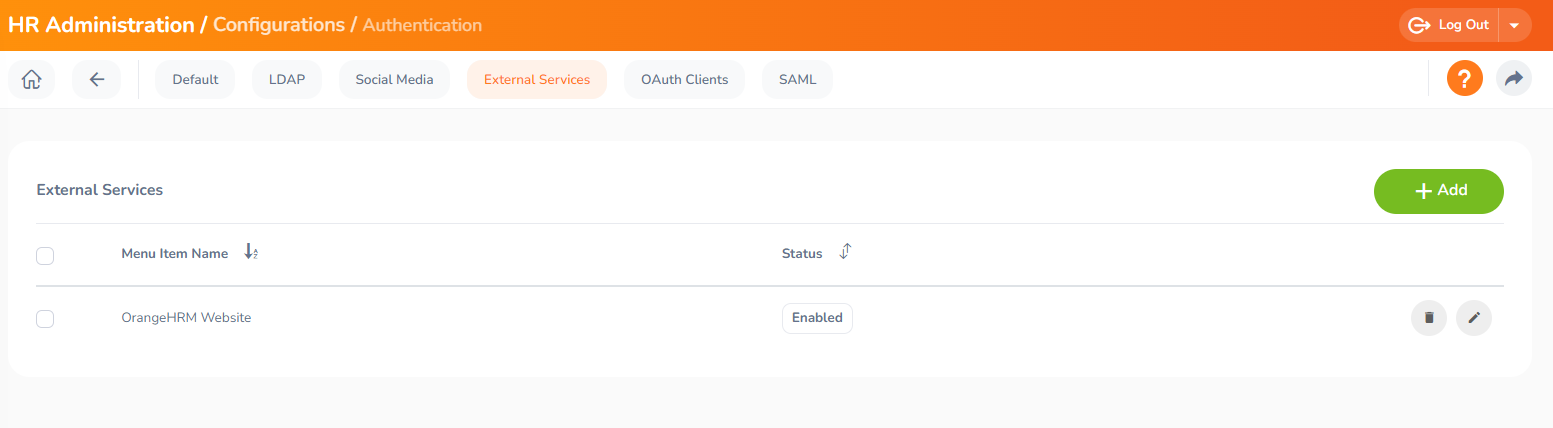Select the OAuth Clients tab

tap(684, 80)
